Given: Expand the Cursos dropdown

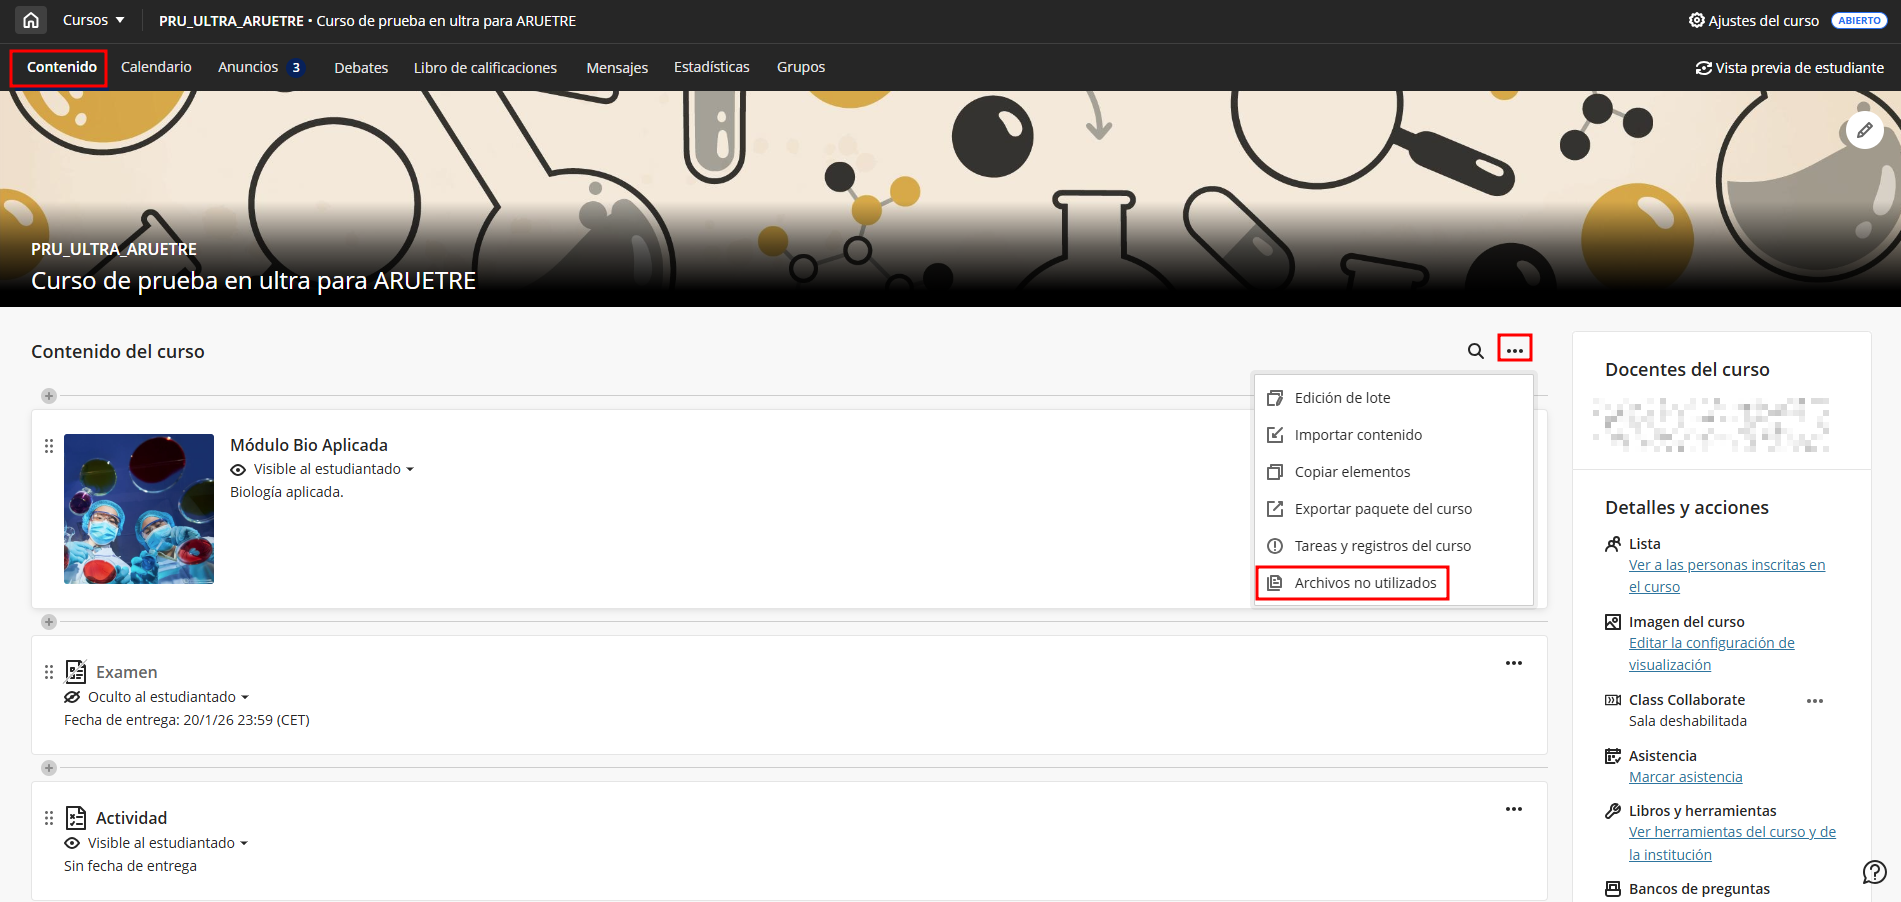Looking at the screenshot, I should tap(94, 20).
